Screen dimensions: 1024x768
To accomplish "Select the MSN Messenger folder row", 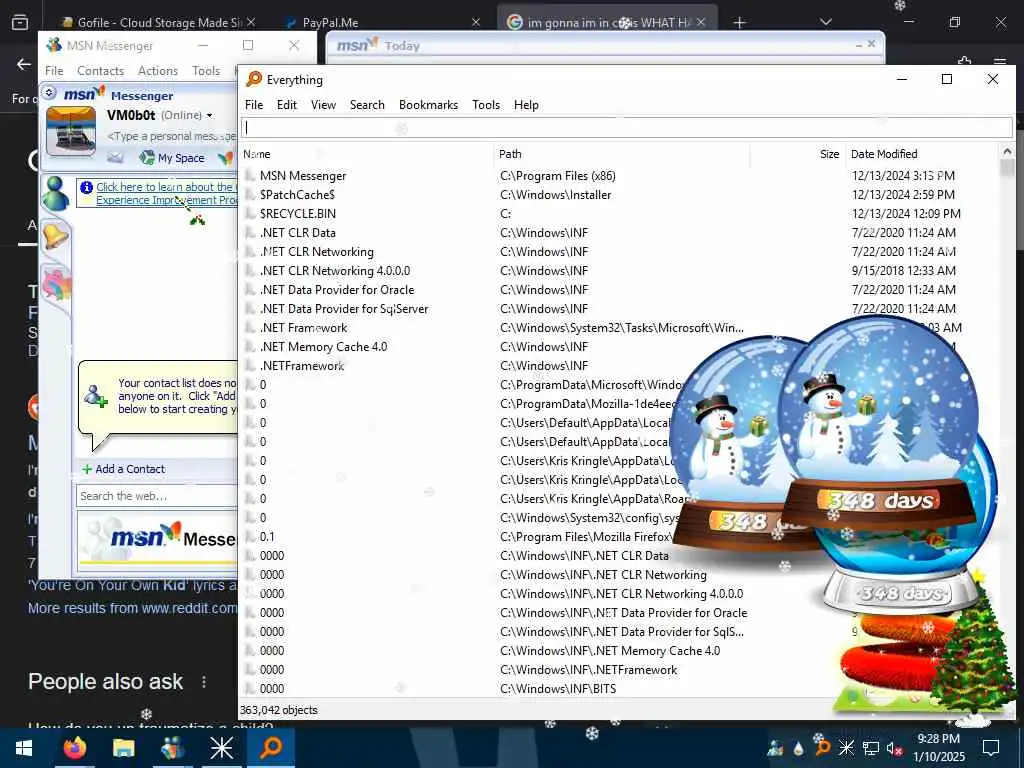I will coord(618,176).
